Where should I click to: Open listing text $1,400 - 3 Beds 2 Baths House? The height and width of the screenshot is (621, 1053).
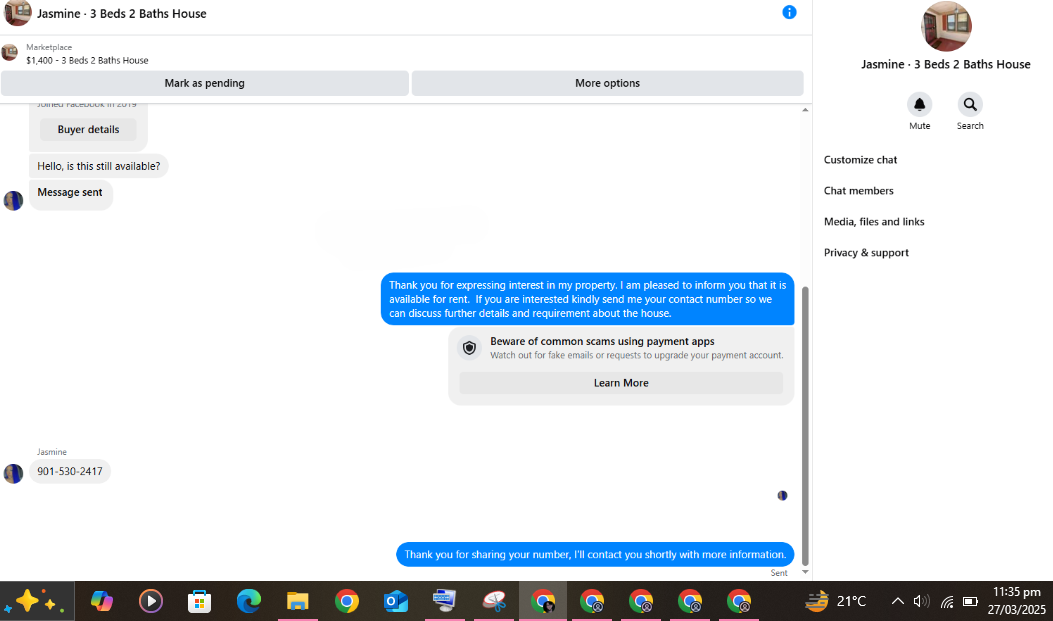coord(87,60)
